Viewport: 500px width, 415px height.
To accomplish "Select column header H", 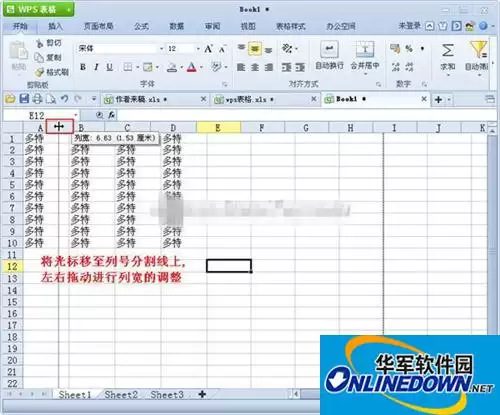I will point(350,128).
